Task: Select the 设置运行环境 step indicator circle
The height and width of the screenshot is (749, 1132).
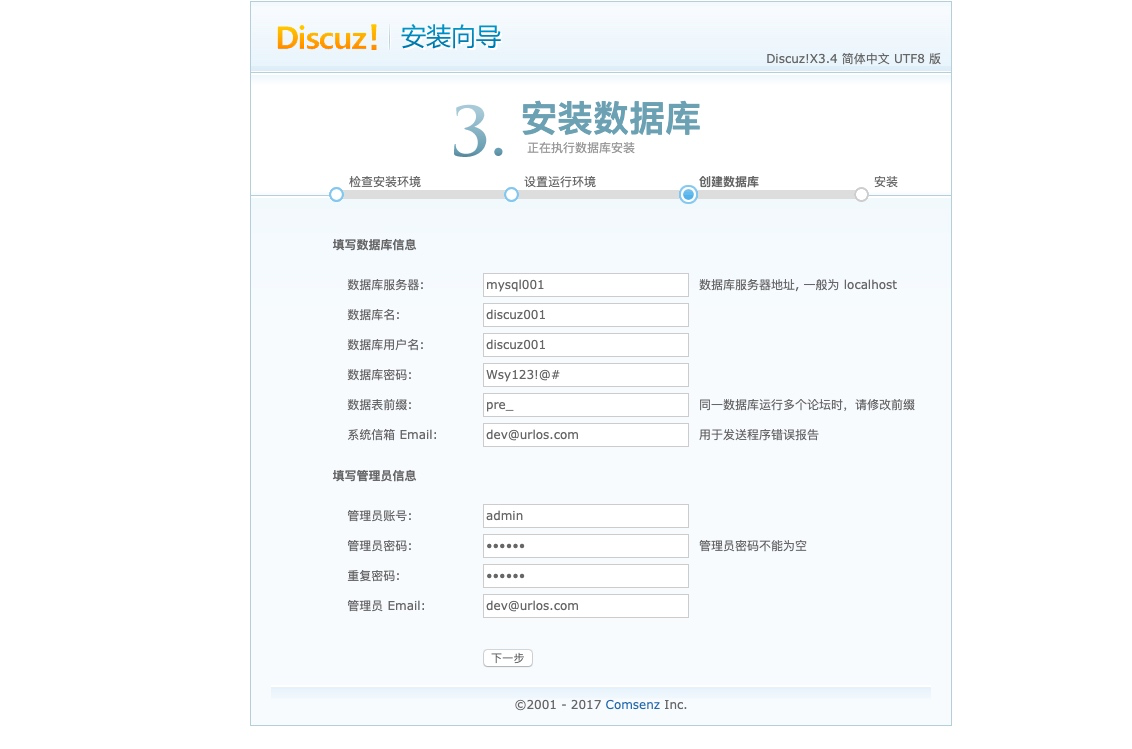Action: [512, 194]
